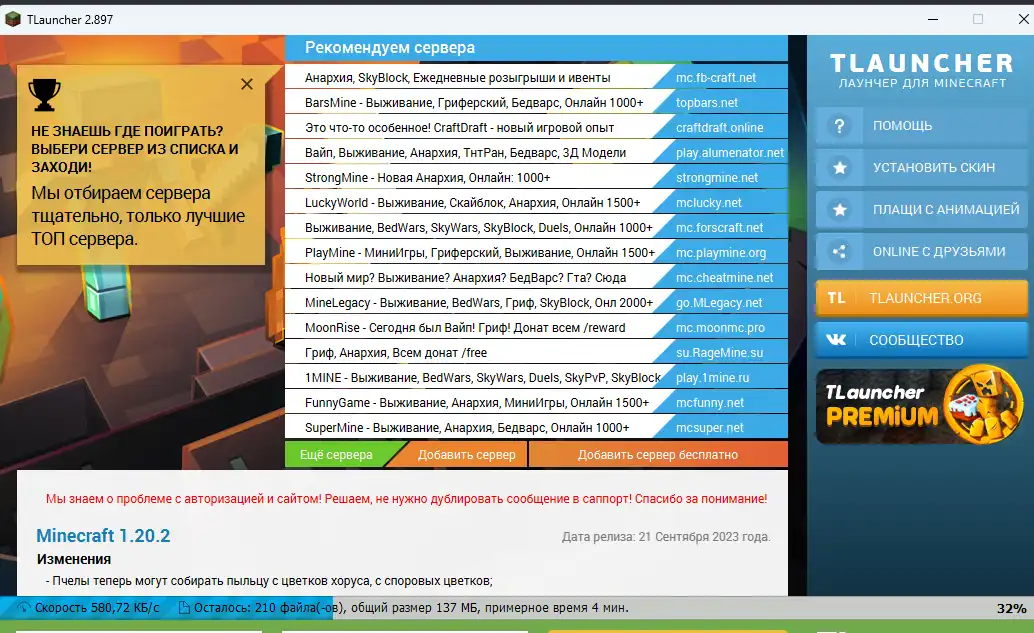Image resolution: width=1034 pixels, height=633 pixels.
Task: Click the 1MINE server description row
Action: coord(483,378)
